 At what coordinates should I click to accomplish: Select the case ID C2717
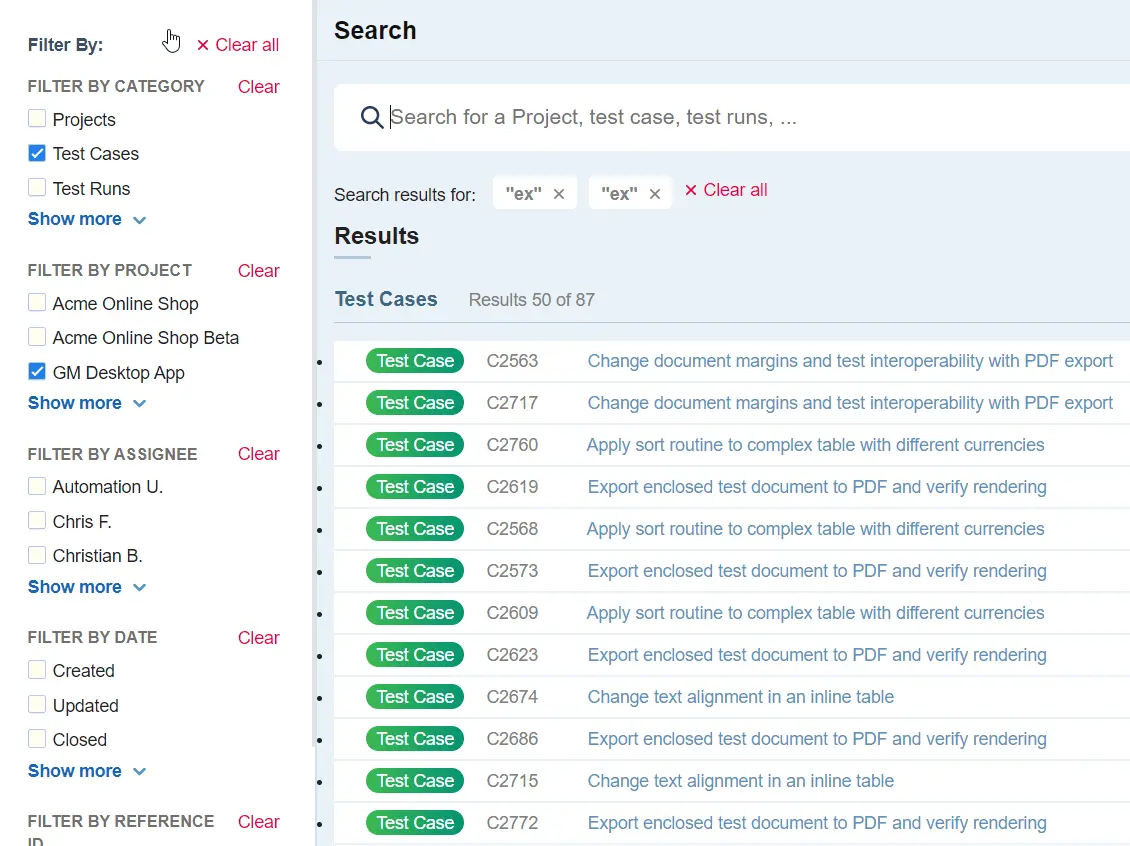pyautogui.click(x=512, y=403)
